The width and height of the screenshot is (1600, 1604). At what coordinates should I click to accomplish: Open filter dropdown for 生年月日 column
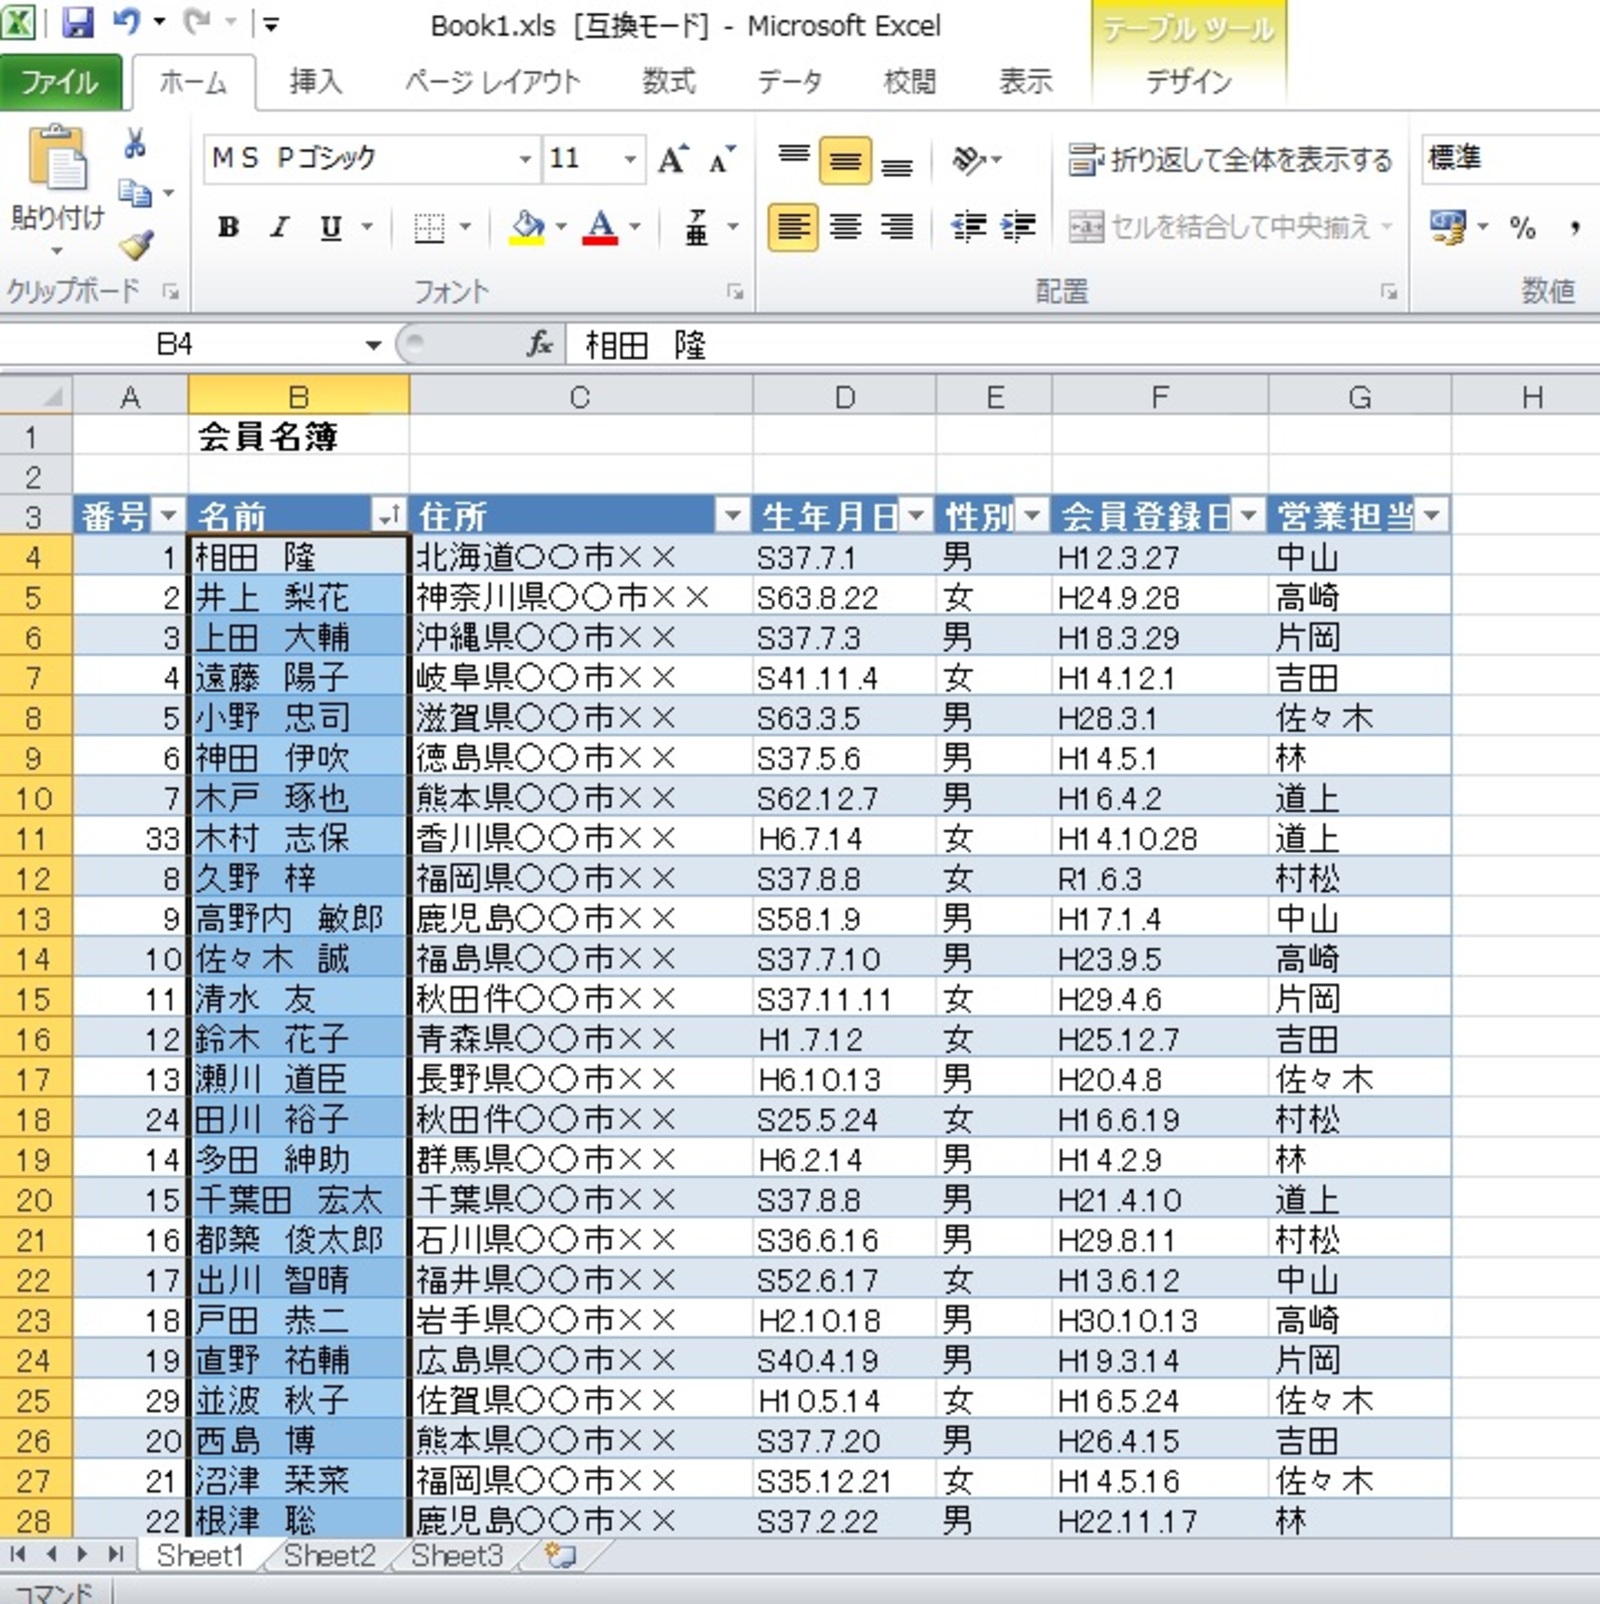click(917, 516)
